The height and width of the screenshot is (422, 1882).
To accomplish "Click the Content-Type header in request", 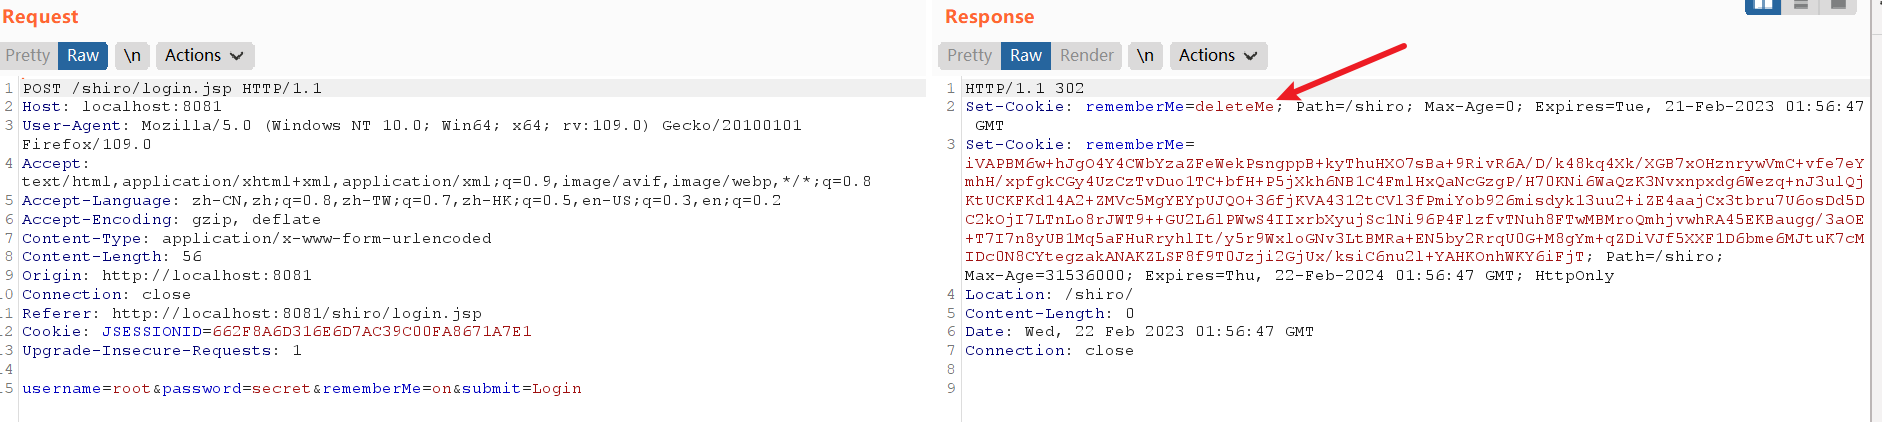I will 256,239.
